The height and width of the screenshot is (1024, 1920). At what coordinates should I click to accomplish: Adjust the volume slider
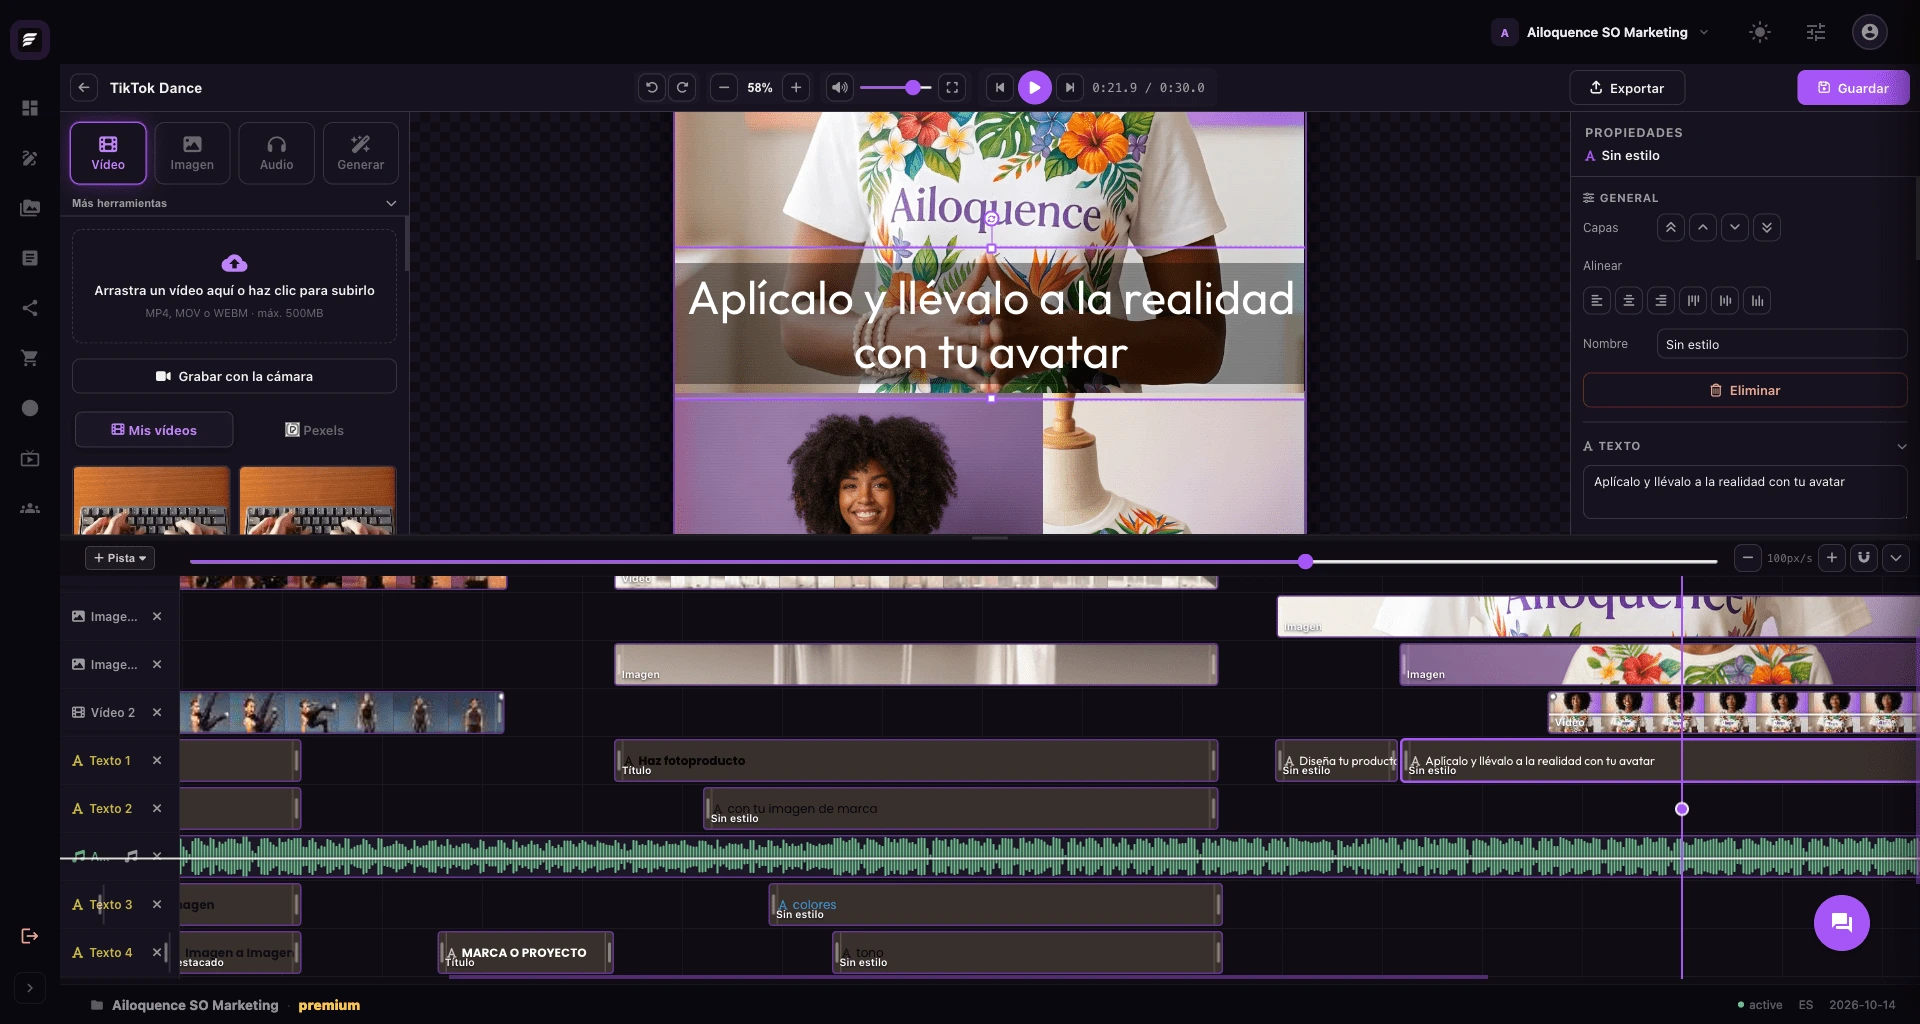pos(896,88)
